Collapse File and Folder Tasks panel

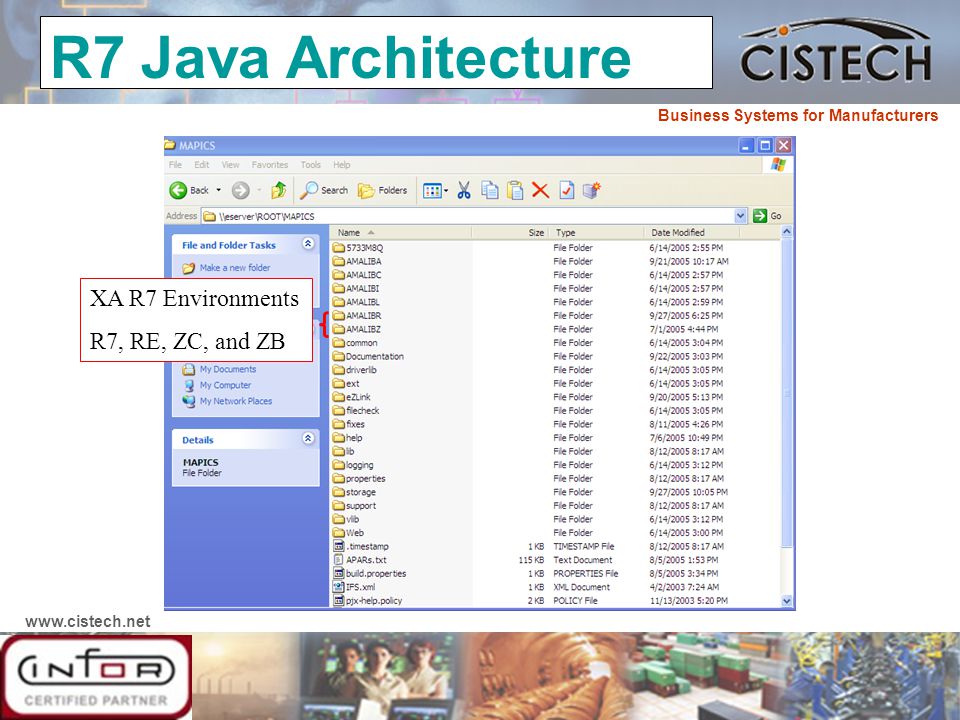pos(308,244)
